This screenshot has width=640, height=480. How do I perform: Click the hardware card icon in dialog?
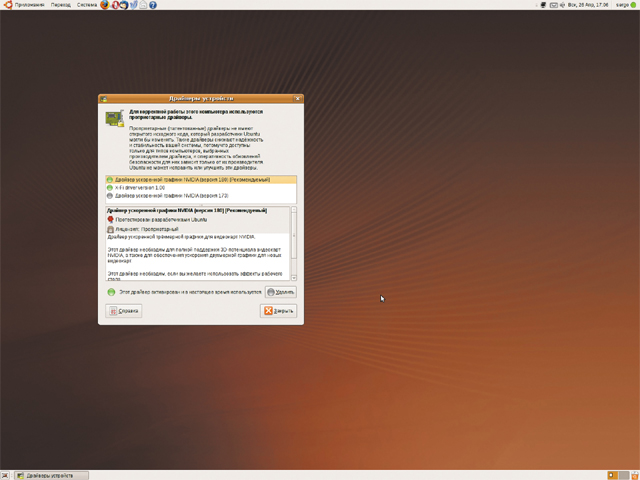pyautogui.click(x=115, y=118)
